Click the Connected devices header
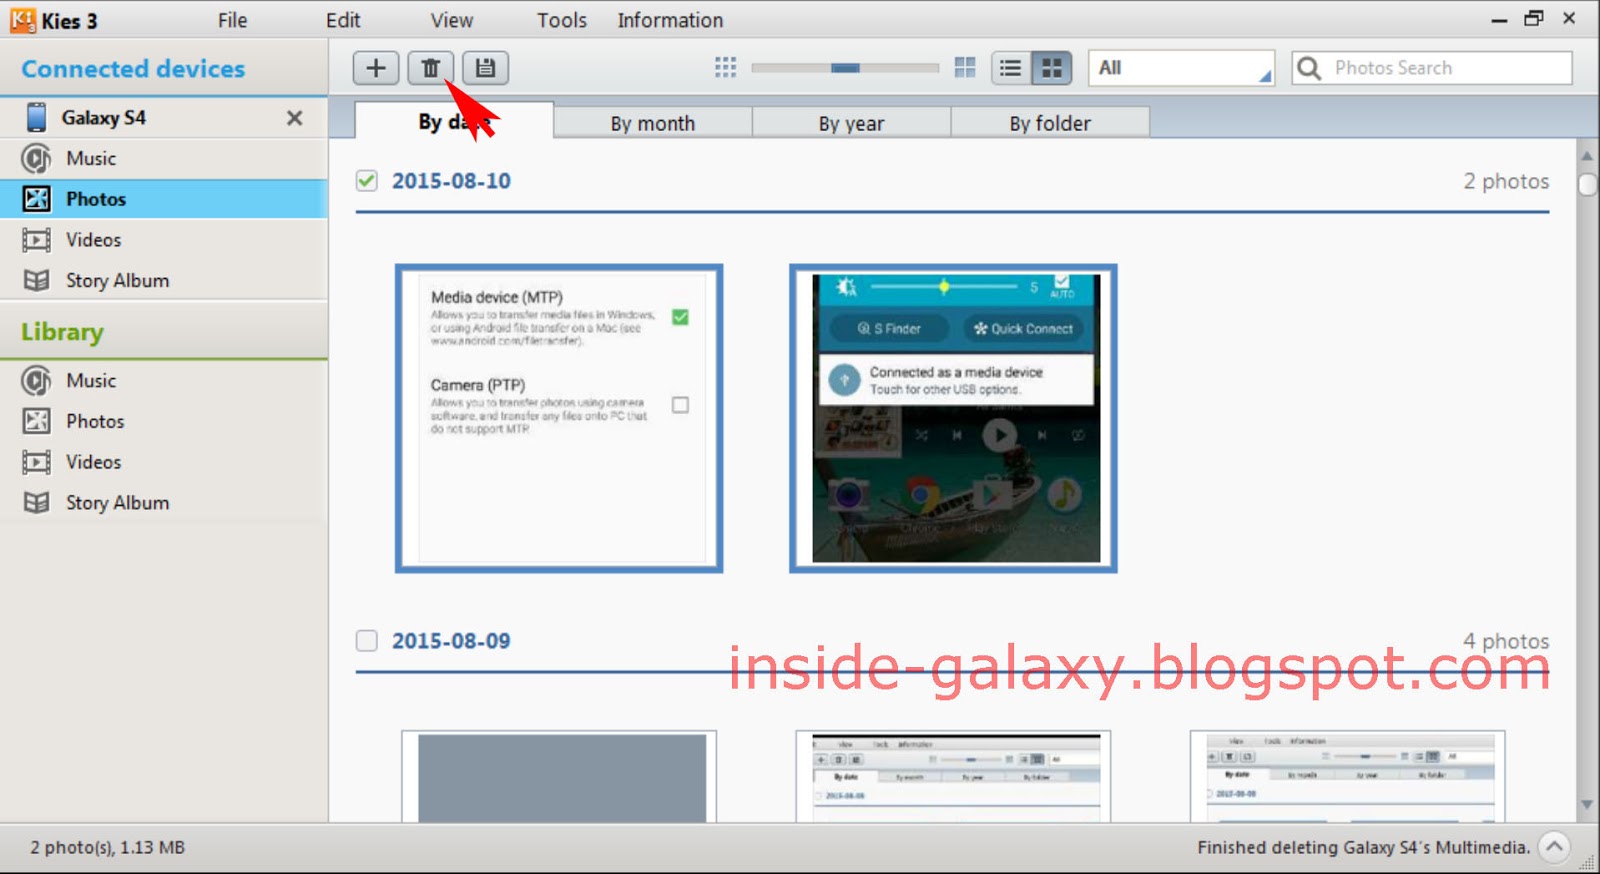Screen dimensions: 1600x874 click(x=133, y=69)
